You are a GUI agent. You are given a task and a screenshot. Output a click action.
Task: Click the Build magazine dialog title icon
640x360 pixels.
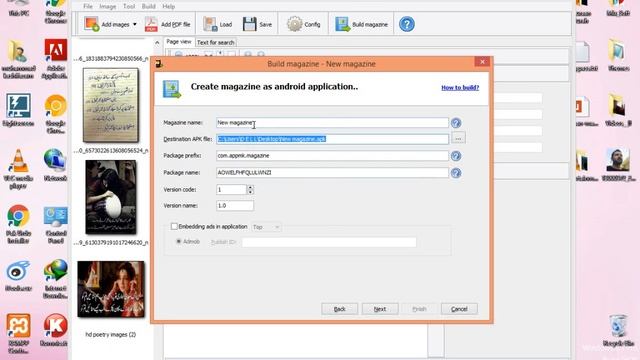coord(159,64)
